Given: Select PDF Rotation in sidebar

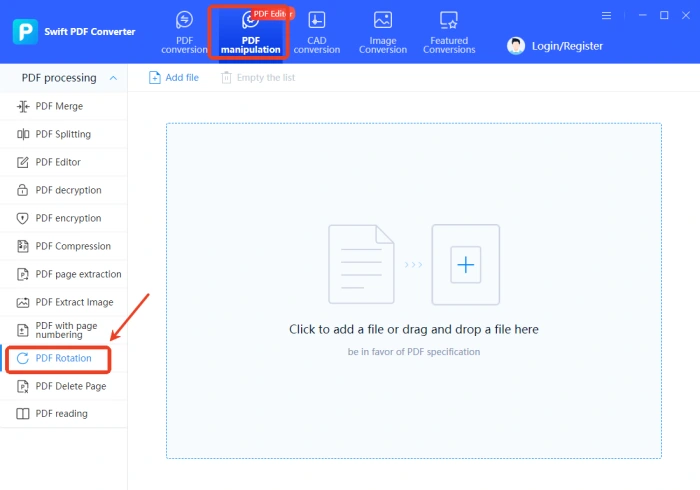Looking at the screenshot, I should tap(64, 358).
